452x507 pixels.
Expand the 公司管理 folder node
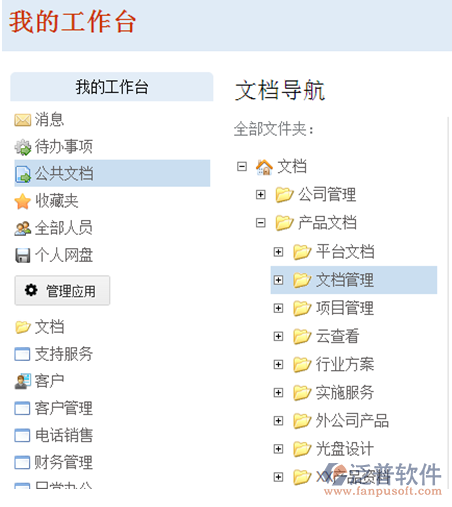coord(261,194)
